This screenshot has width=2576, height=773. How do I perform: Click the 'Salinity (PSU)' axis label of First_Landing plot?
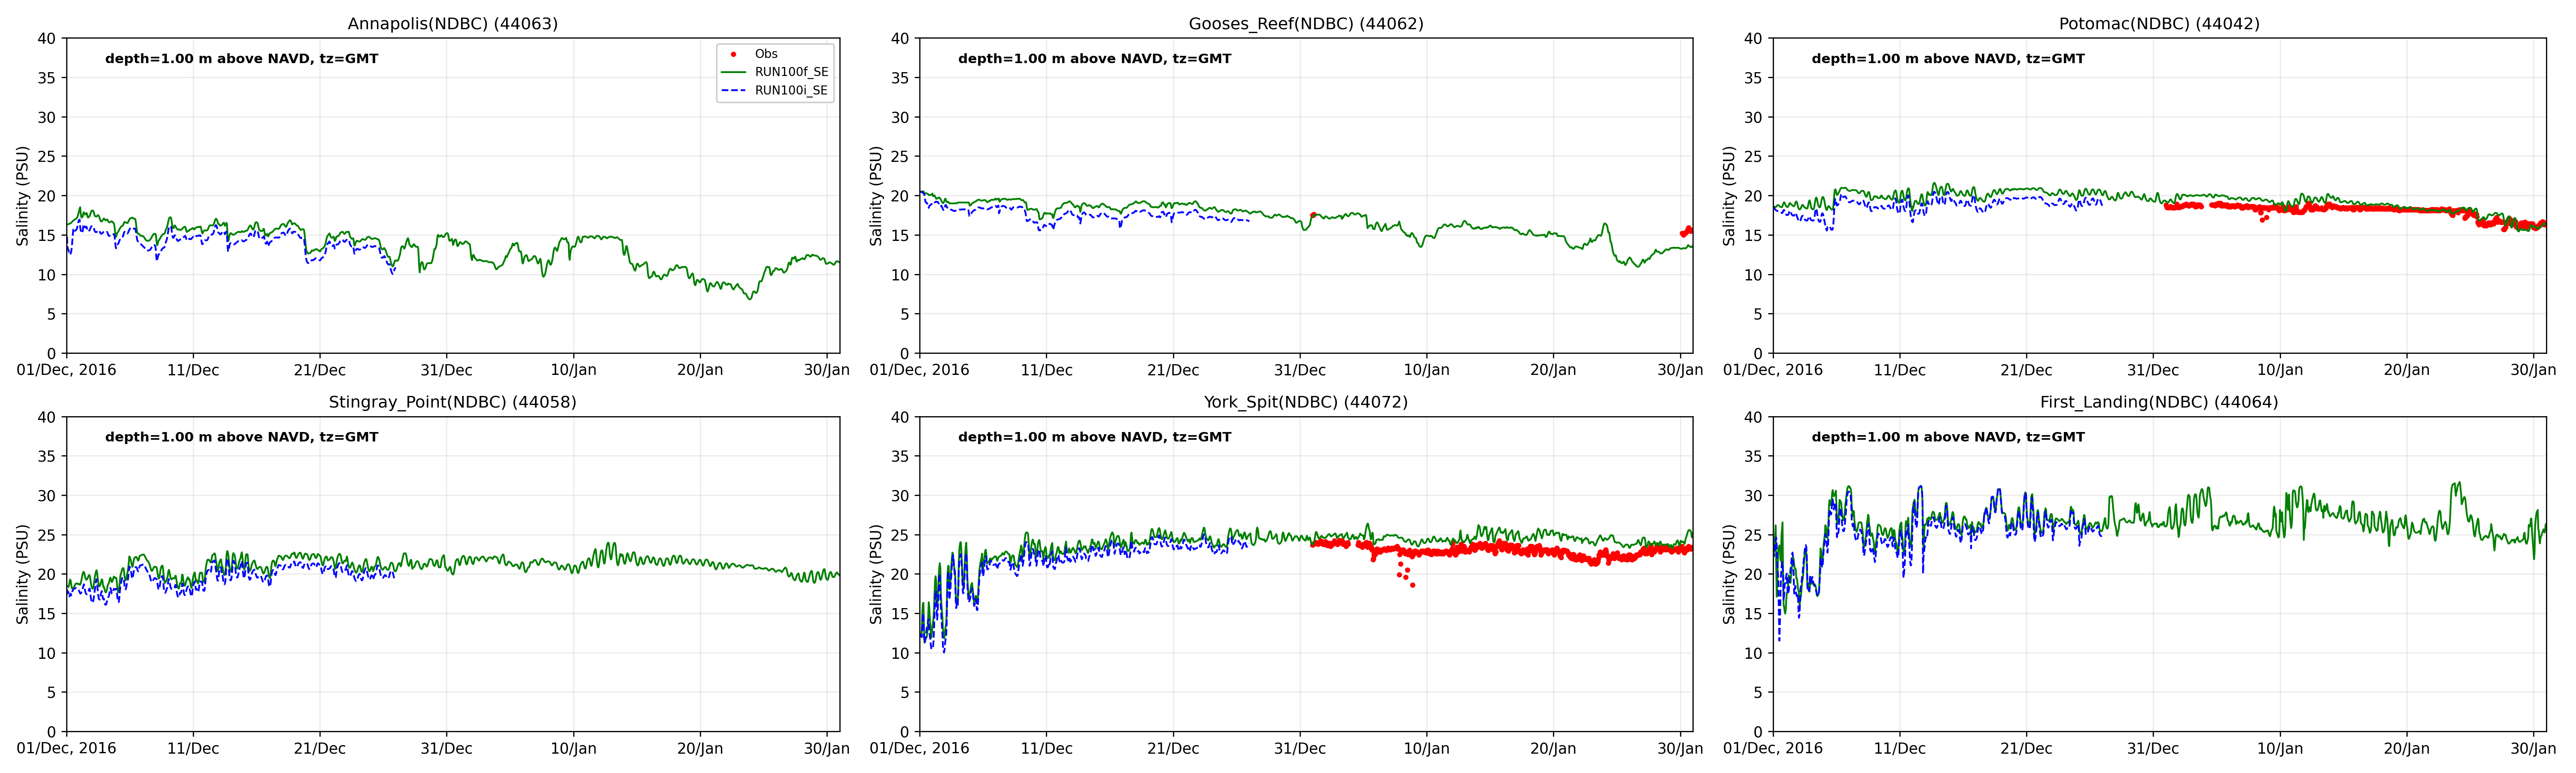pos(1729,574)
